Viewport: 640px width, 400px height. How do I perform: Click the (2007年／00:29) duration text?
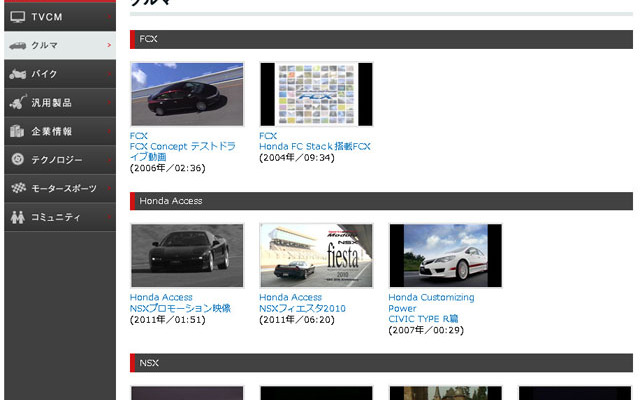[426, 330]
